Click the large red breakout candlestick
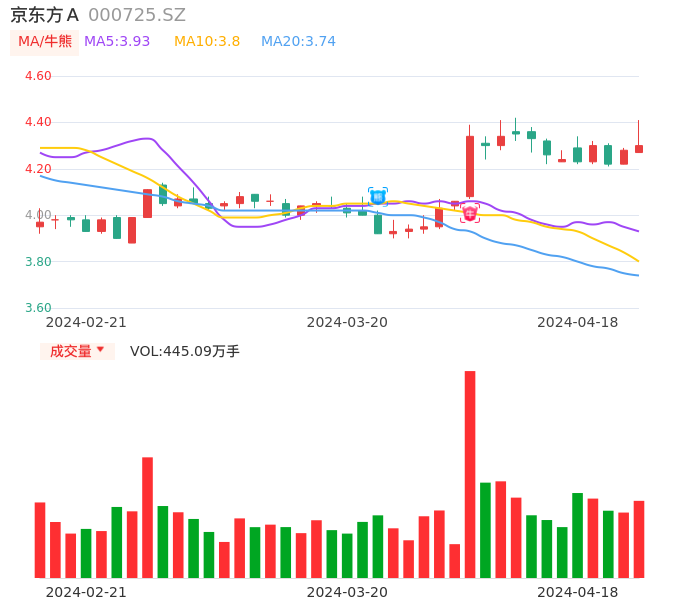Screen dimensions: 686x606 [x=470, y=166]
